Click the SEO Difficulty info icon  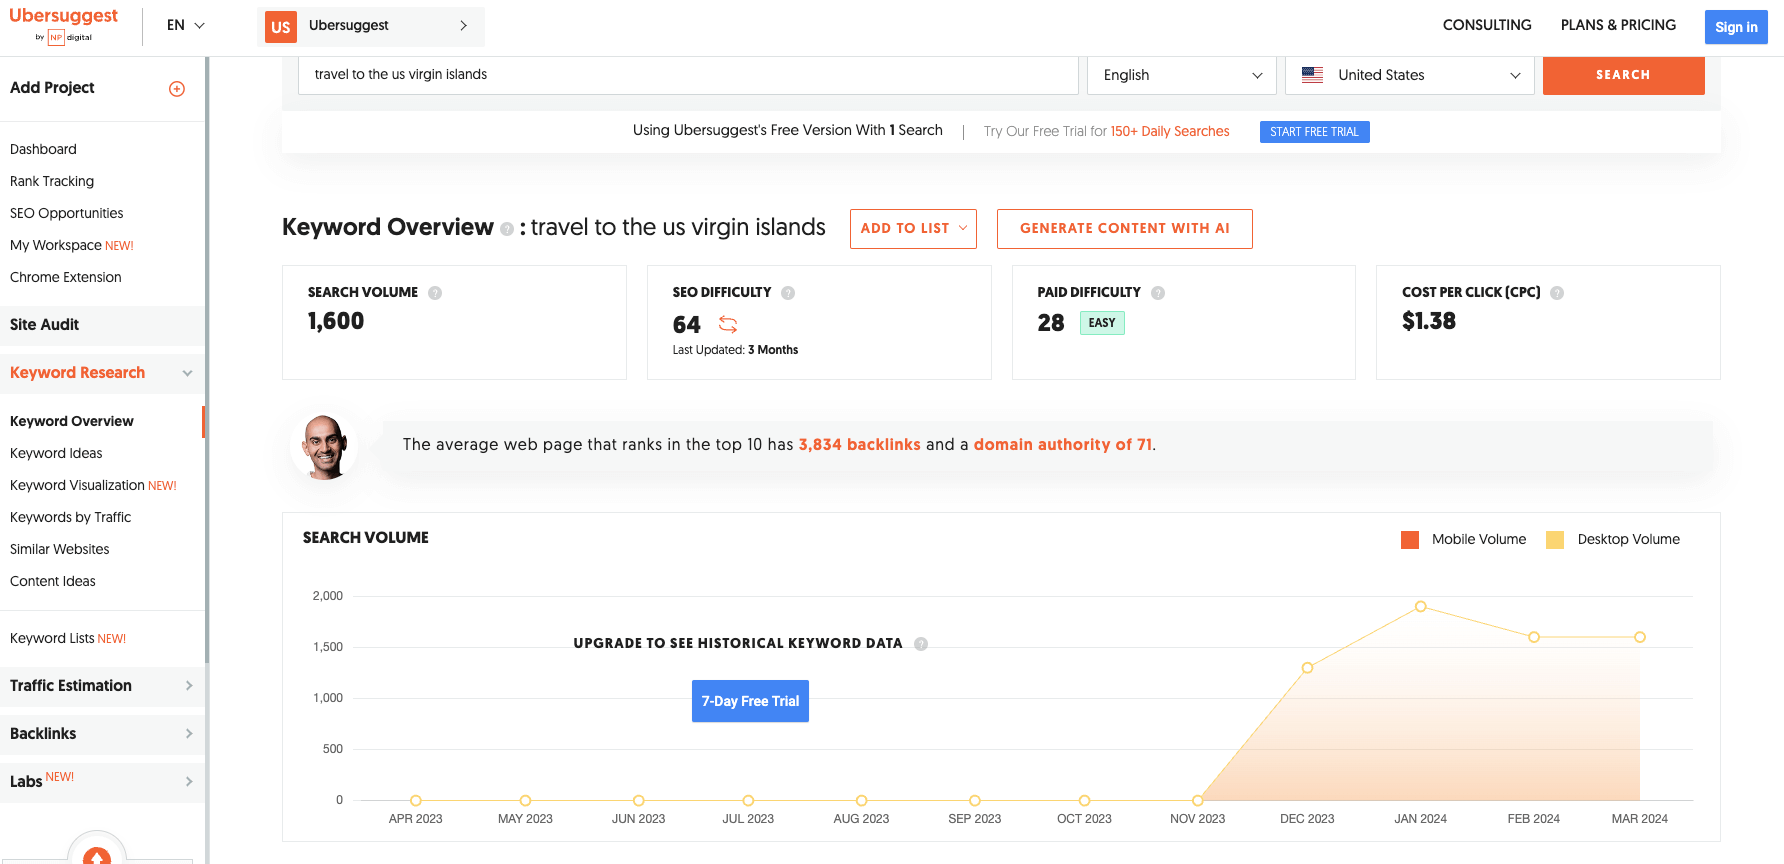(x=788, y=293)
